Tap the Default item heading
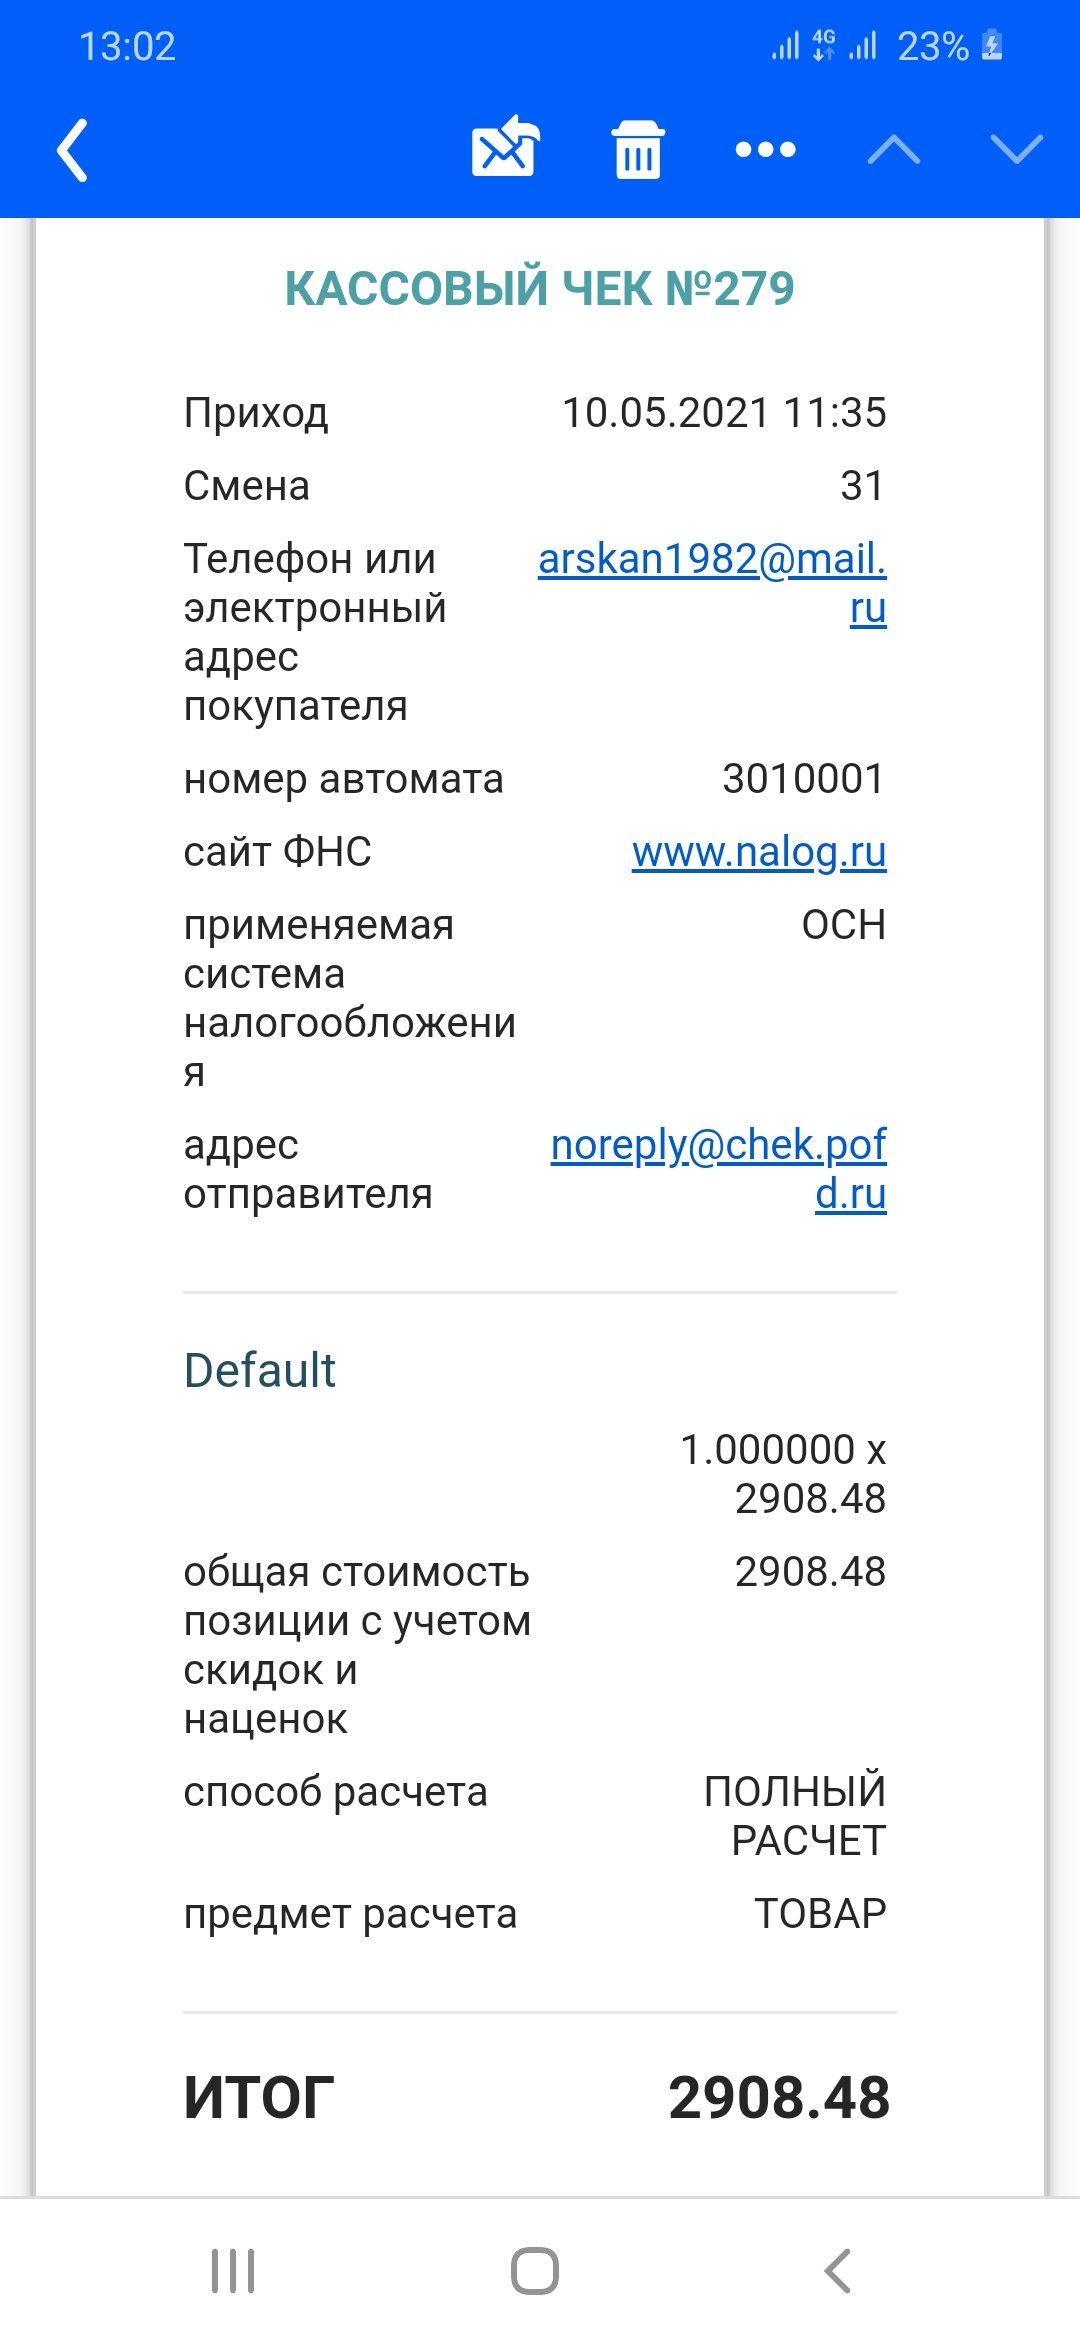The width and height of the screenshot is (1080, 2340). [x=260, y=1370]
